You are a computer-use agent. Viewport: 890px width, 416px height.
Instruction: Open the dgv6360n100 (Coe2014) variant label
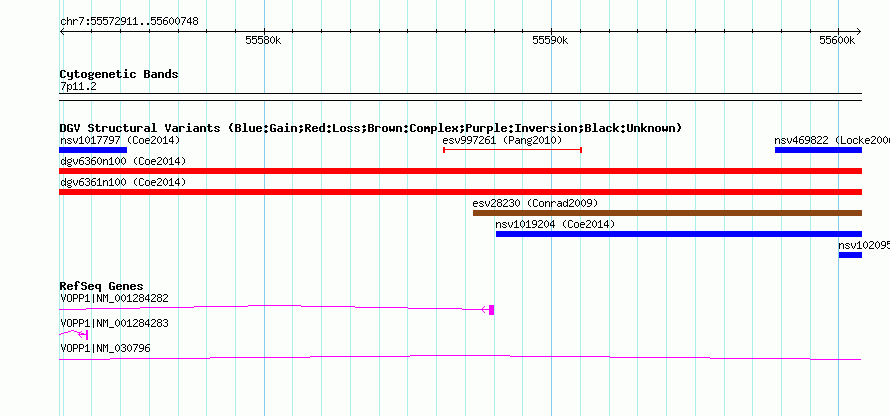tap(123, 162)
